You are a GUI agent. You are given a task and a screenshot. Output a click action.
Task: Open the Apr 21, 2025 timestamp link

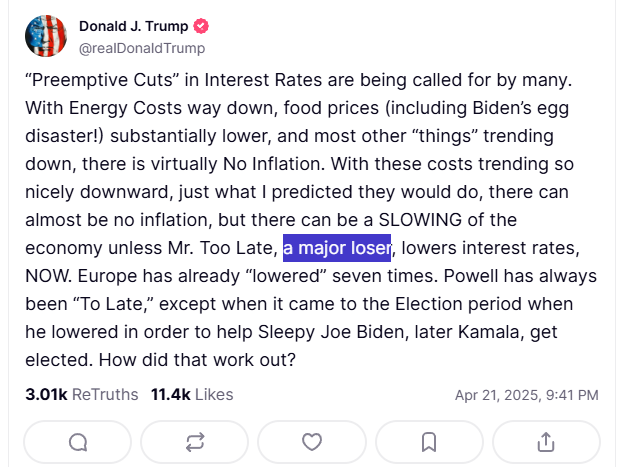click(x=527, y=395)
